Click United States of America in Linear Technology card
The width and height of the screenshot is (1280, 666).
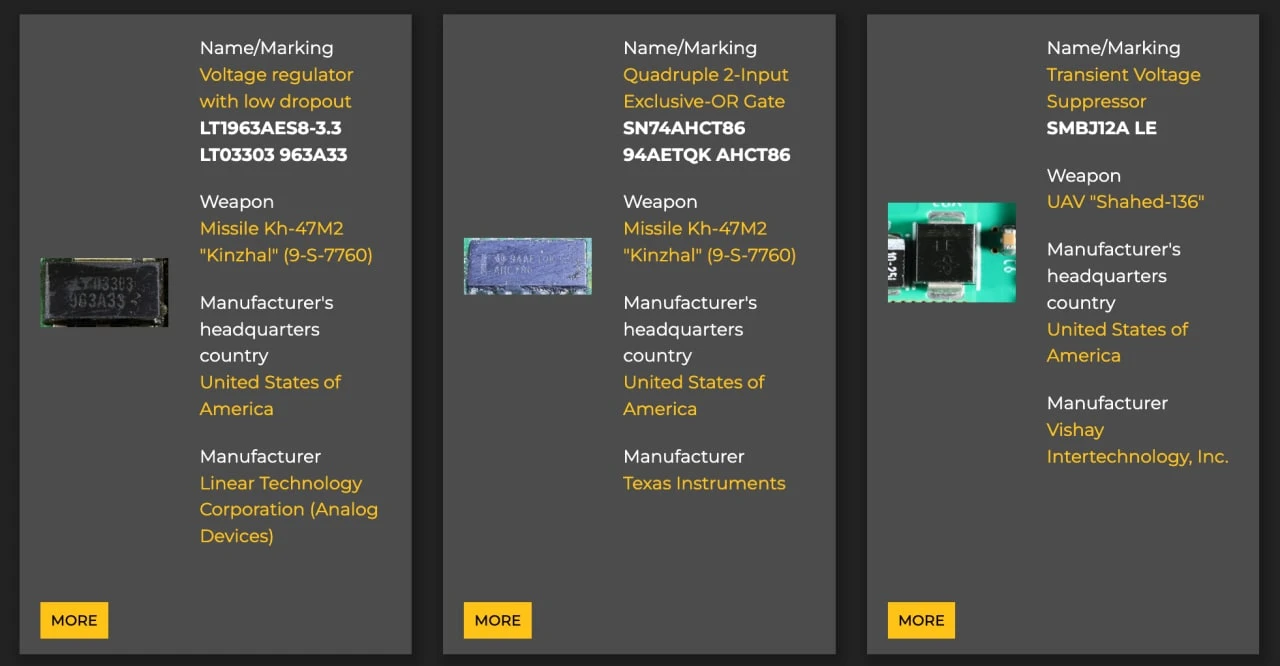(270, 395)
